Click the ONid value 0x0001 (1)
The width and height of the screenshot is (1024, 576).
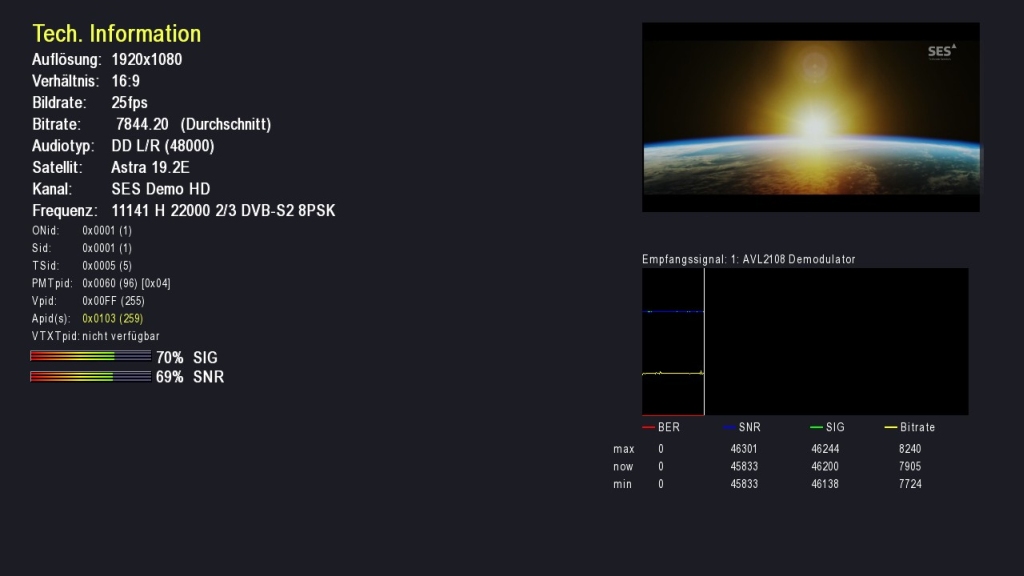pyautogui.click(x=107, y=231)
